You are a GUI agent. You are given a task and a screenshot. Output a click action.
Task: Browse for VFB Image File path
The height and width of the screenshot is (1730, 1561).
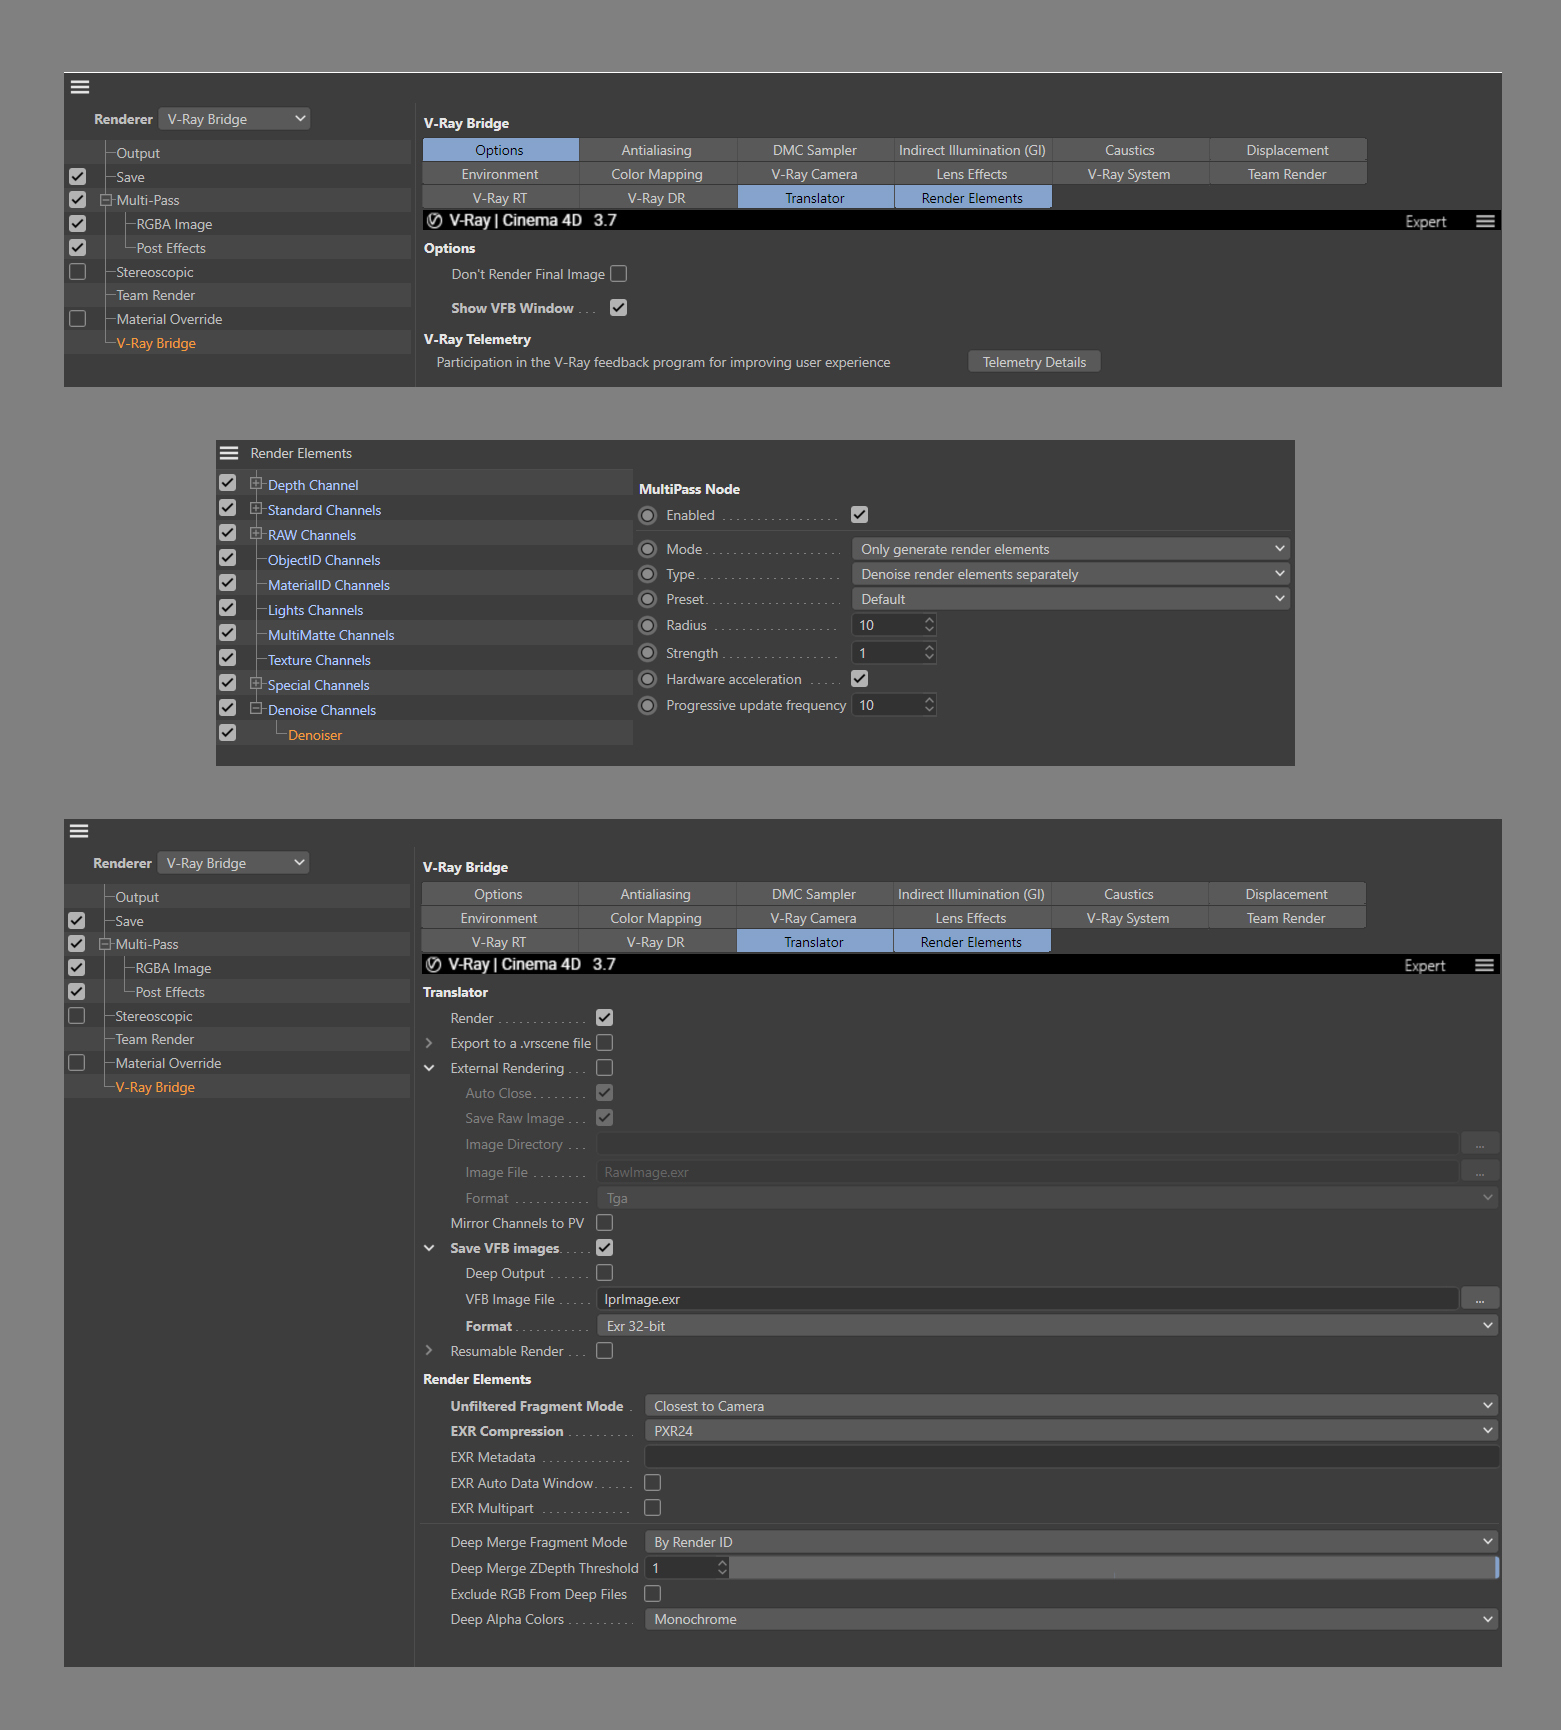pos(1480,1299)
